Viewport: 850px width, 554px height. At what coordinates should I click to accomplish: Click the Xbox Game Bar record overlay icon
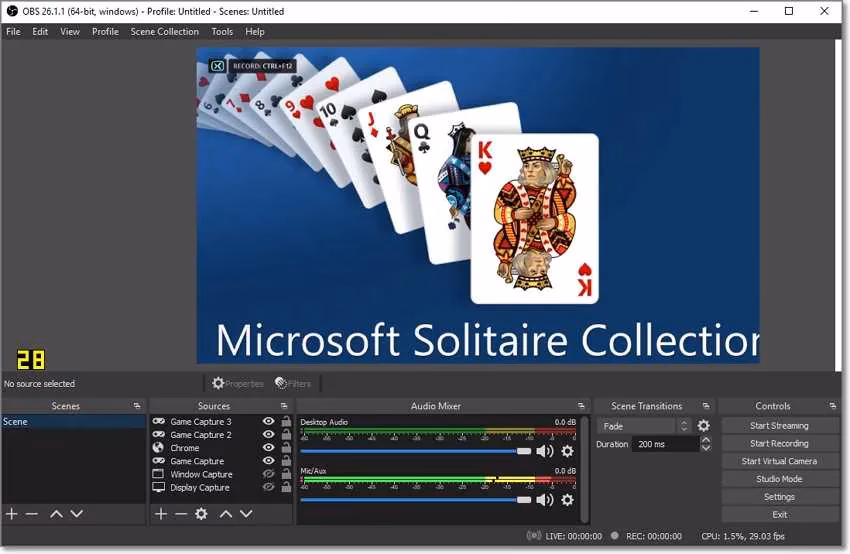click(217, 66)
